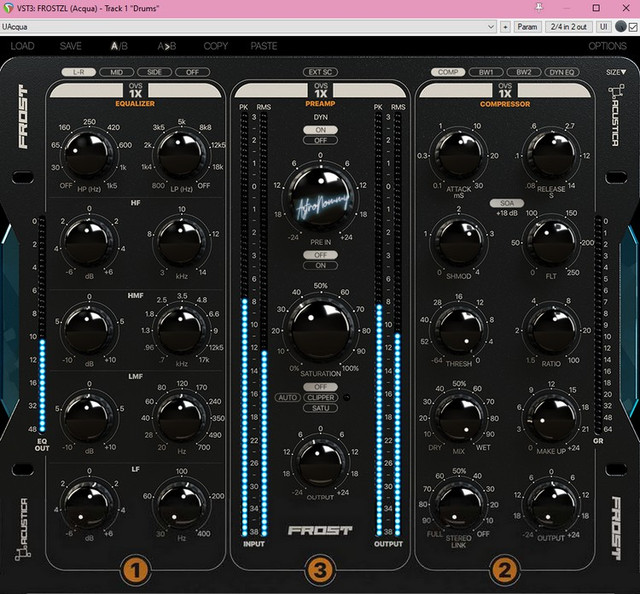
Task: Enable the AUTO button
Action: pos(287,398)
